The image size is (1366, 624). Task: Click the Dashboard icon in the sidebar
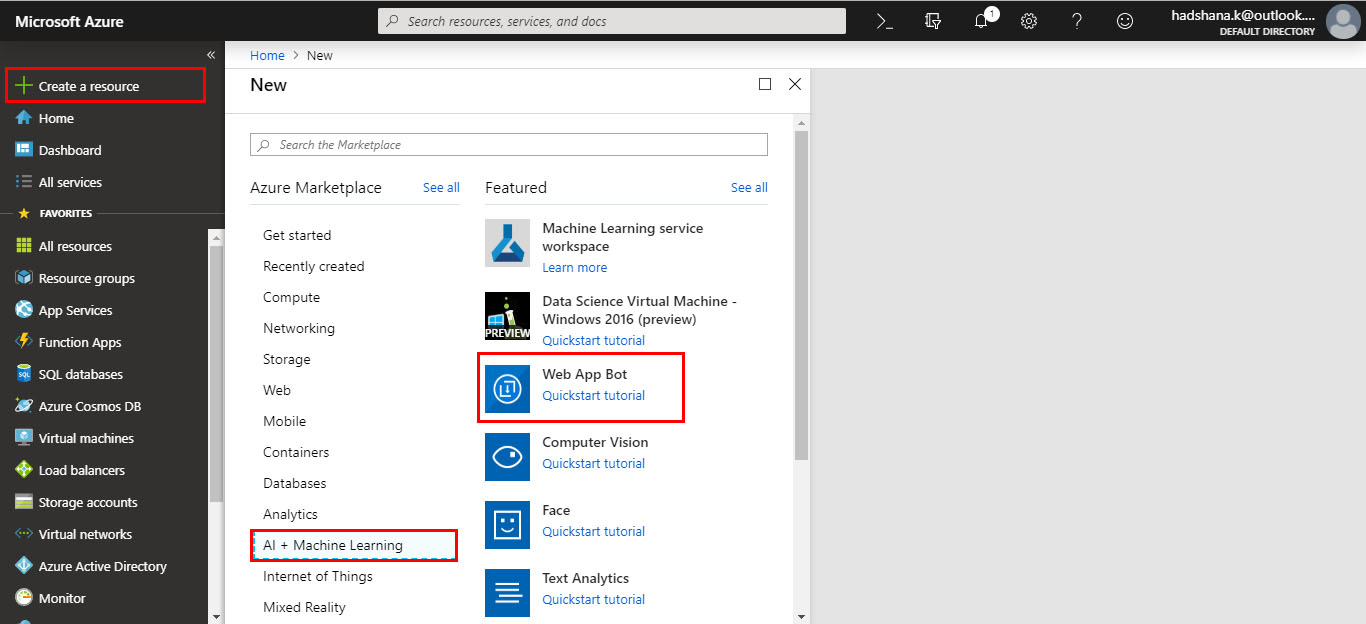click(x=24, y=150)
